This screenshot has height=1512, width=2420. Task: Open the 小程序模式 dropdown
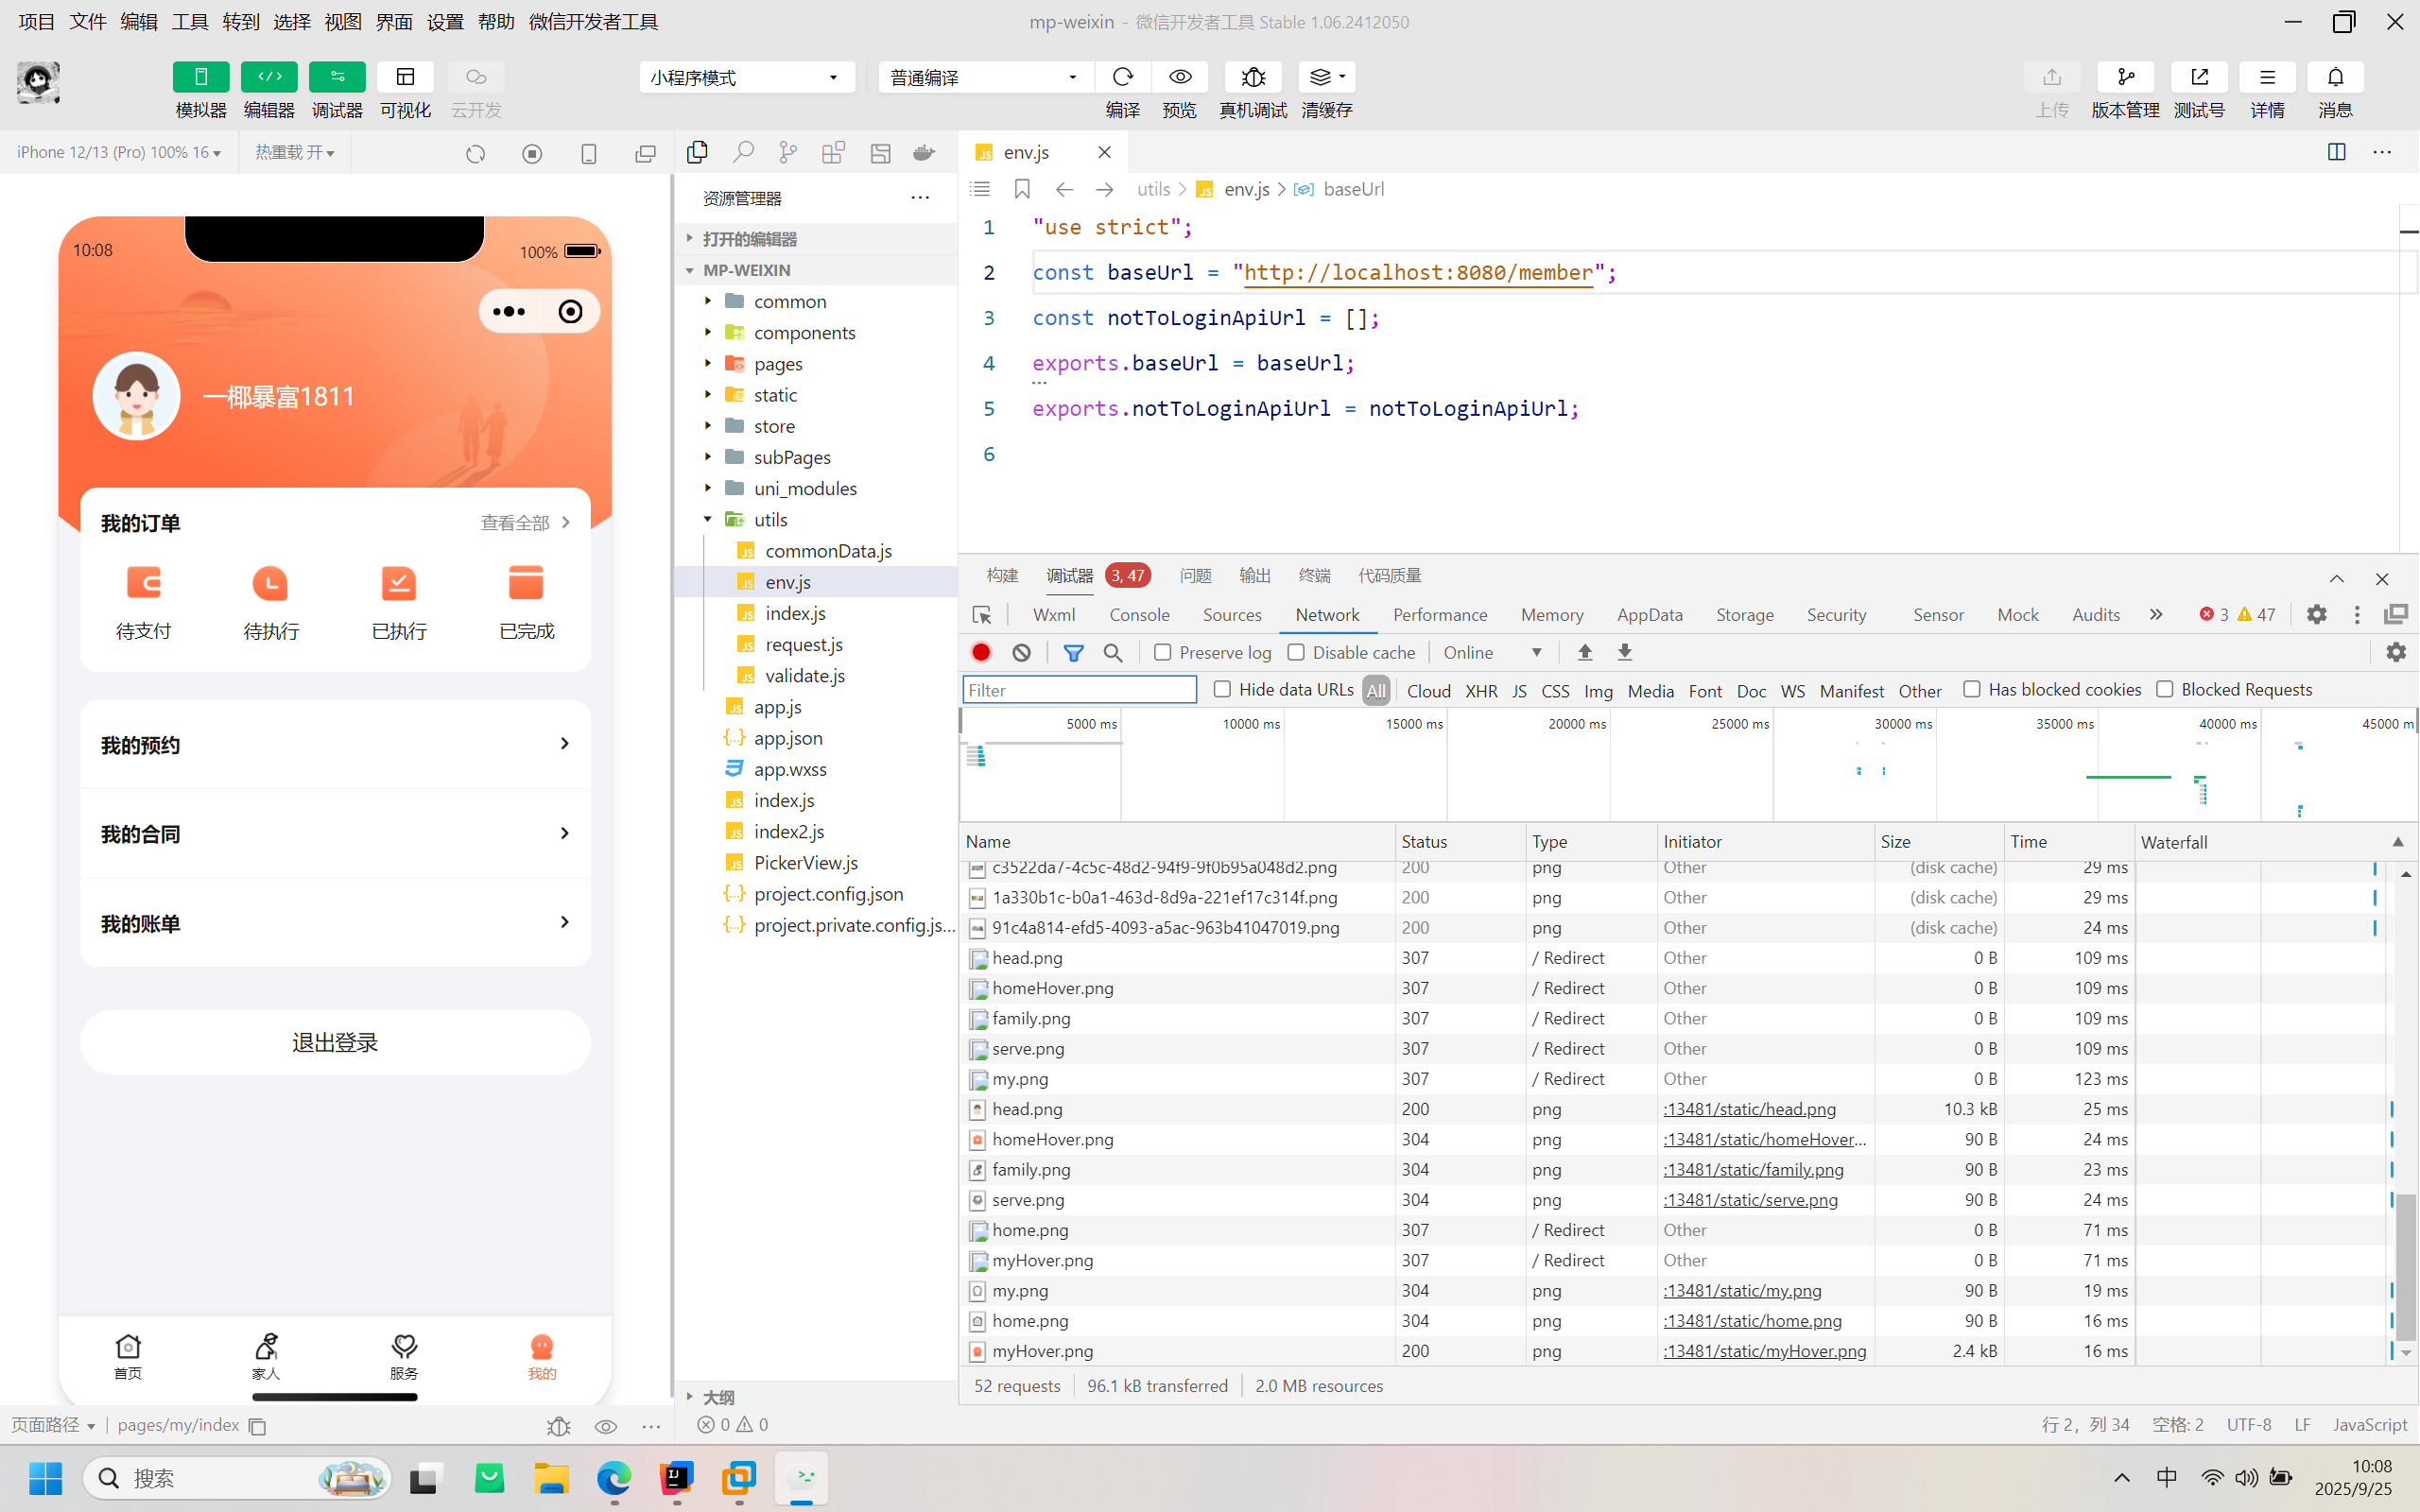pyautogui.click(x=746, y=77)
